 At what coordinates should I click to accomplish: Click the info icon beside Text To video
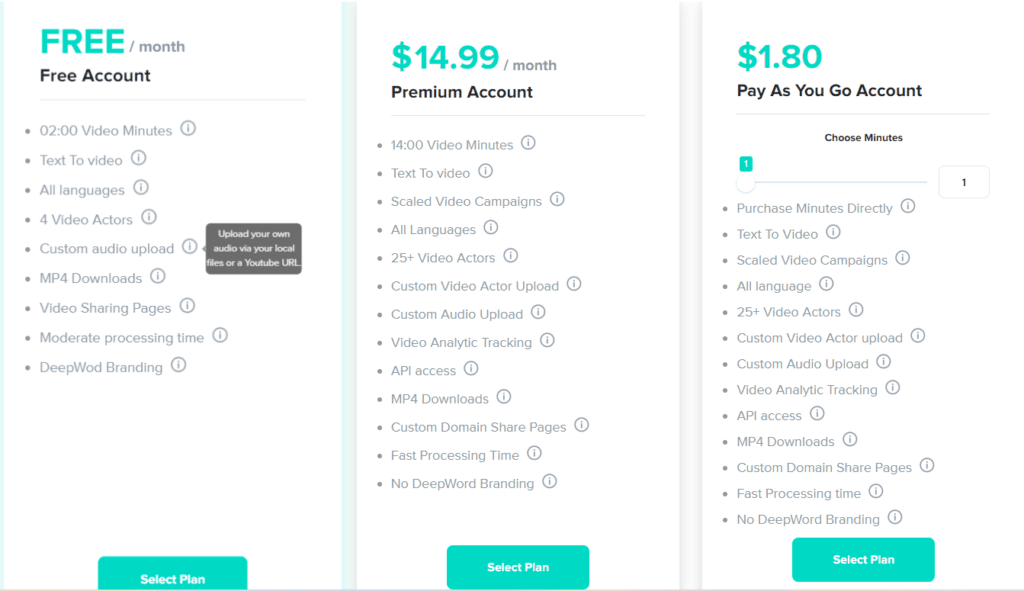[139, 159]
